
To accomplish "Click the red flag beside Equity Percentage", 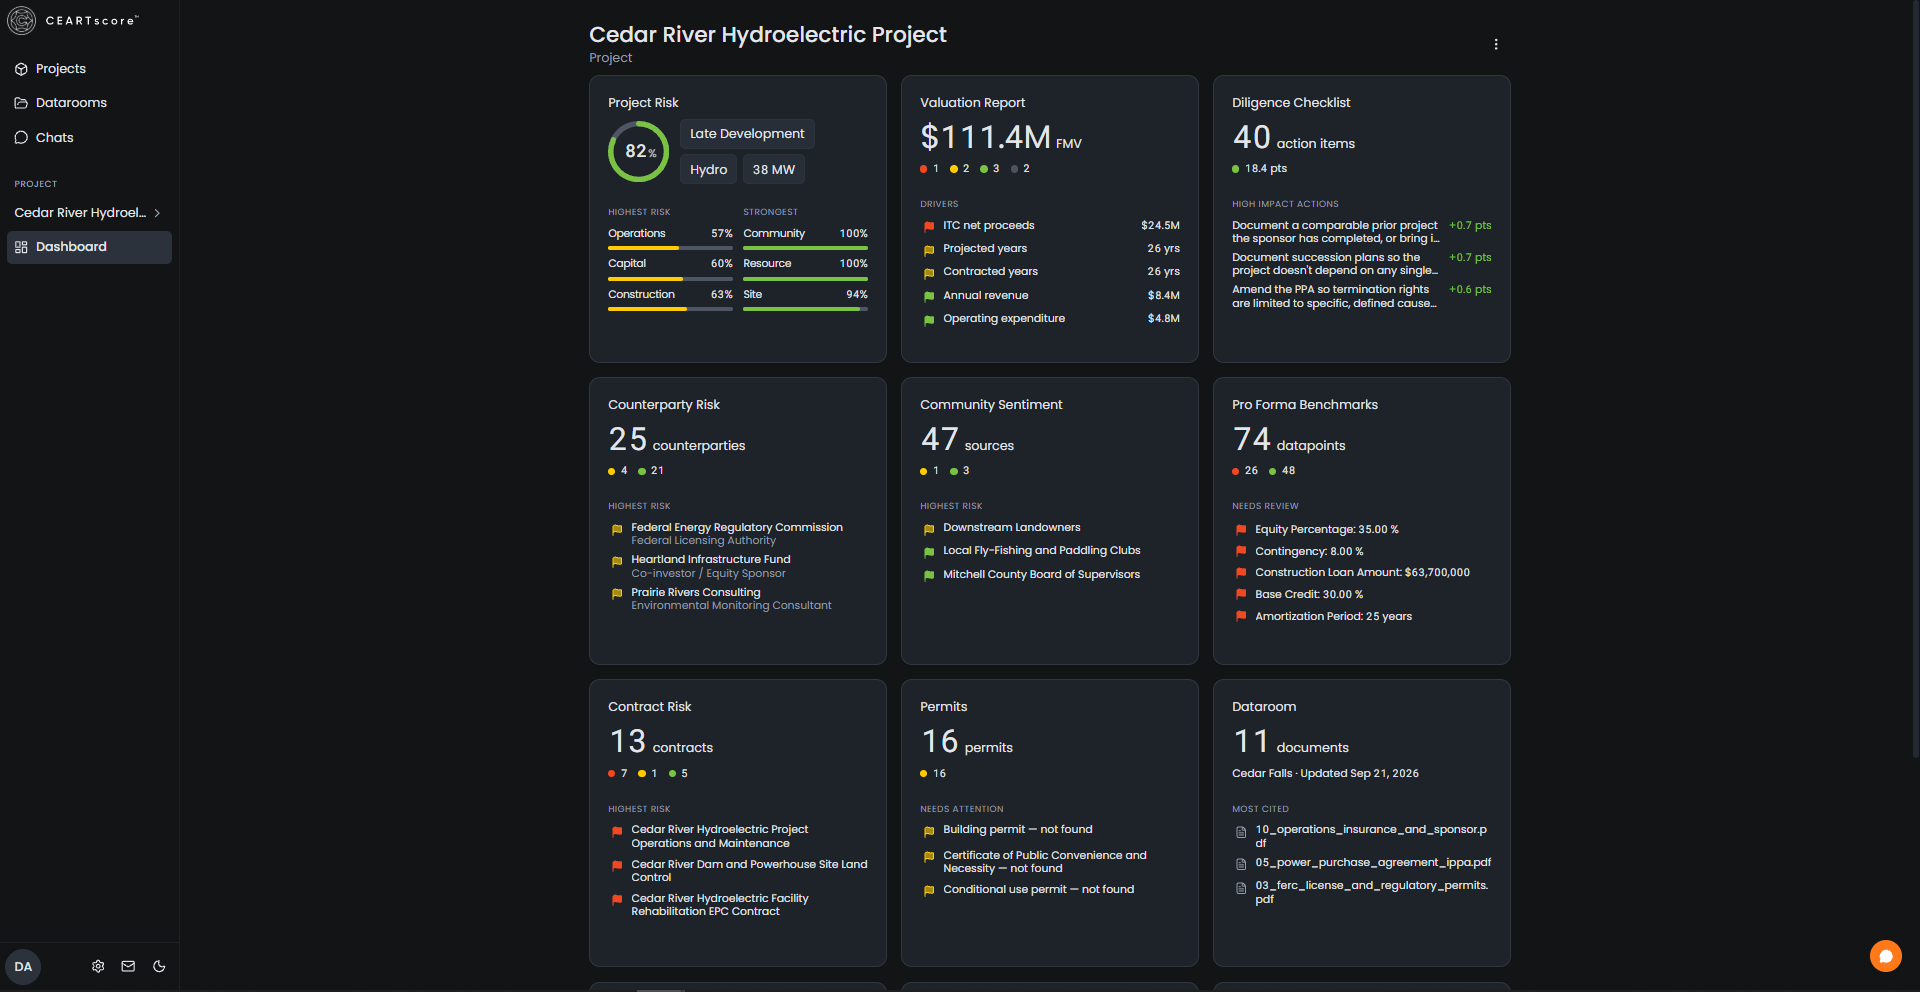I will point(1241,530).
